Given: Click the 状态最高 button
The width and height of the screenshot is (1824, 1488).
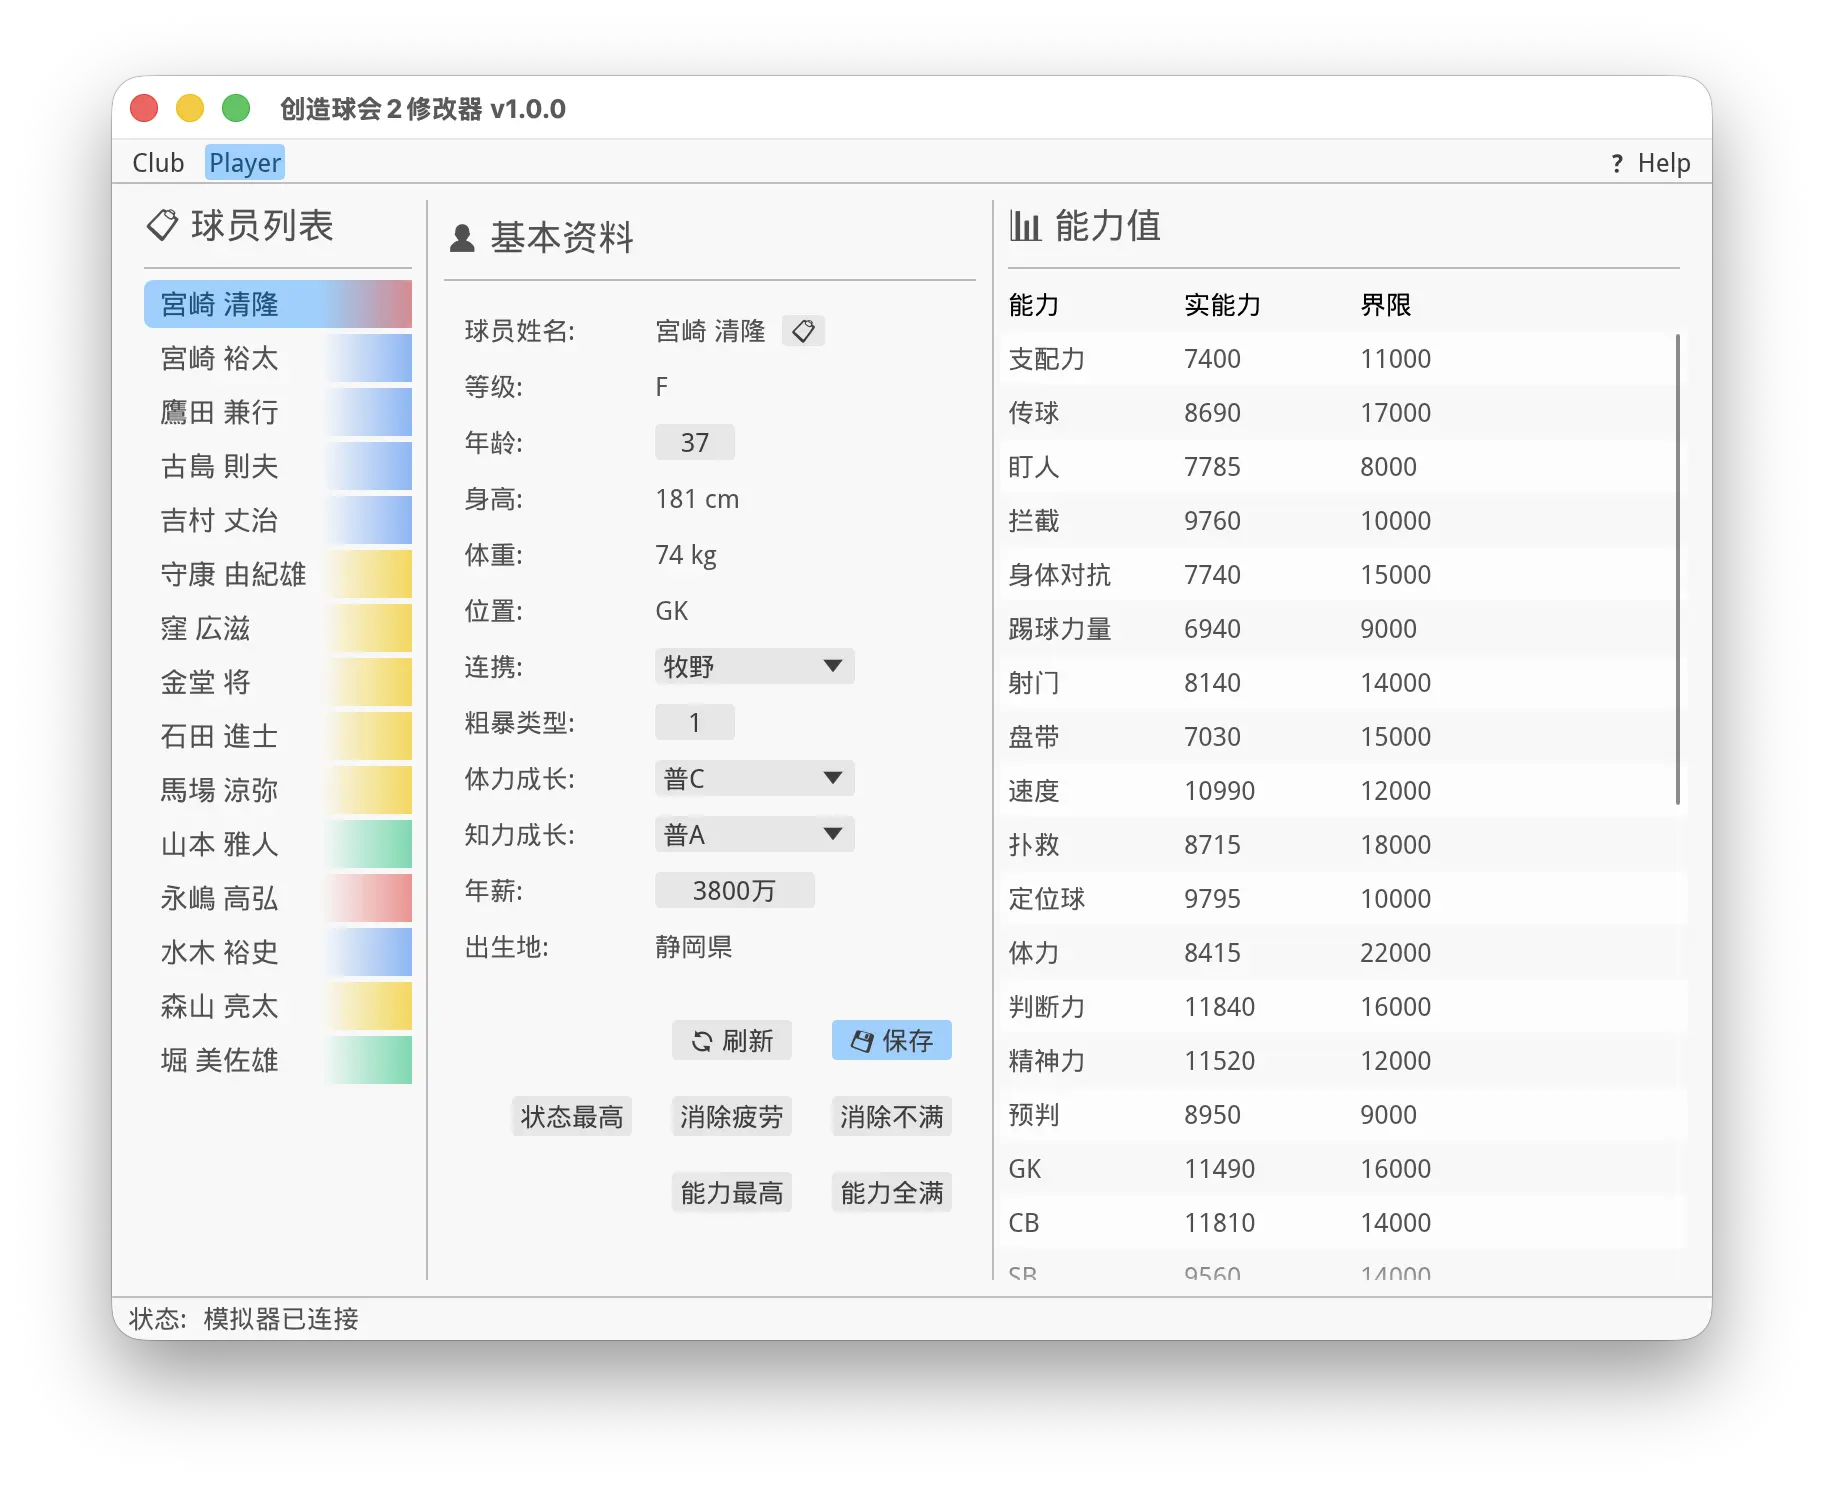Looking at the screenshot, I should pyautogui.click(x=572, y=1116).
